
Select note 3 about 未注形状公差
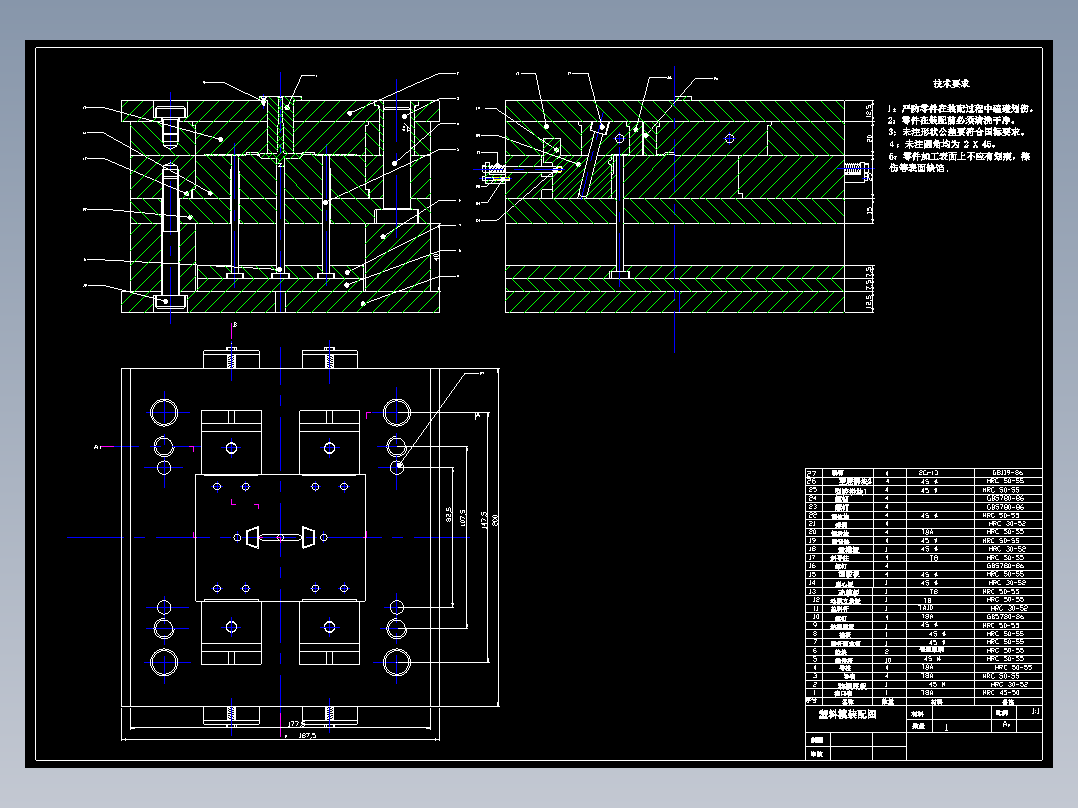pyautogui.click(x=957, y=132)
